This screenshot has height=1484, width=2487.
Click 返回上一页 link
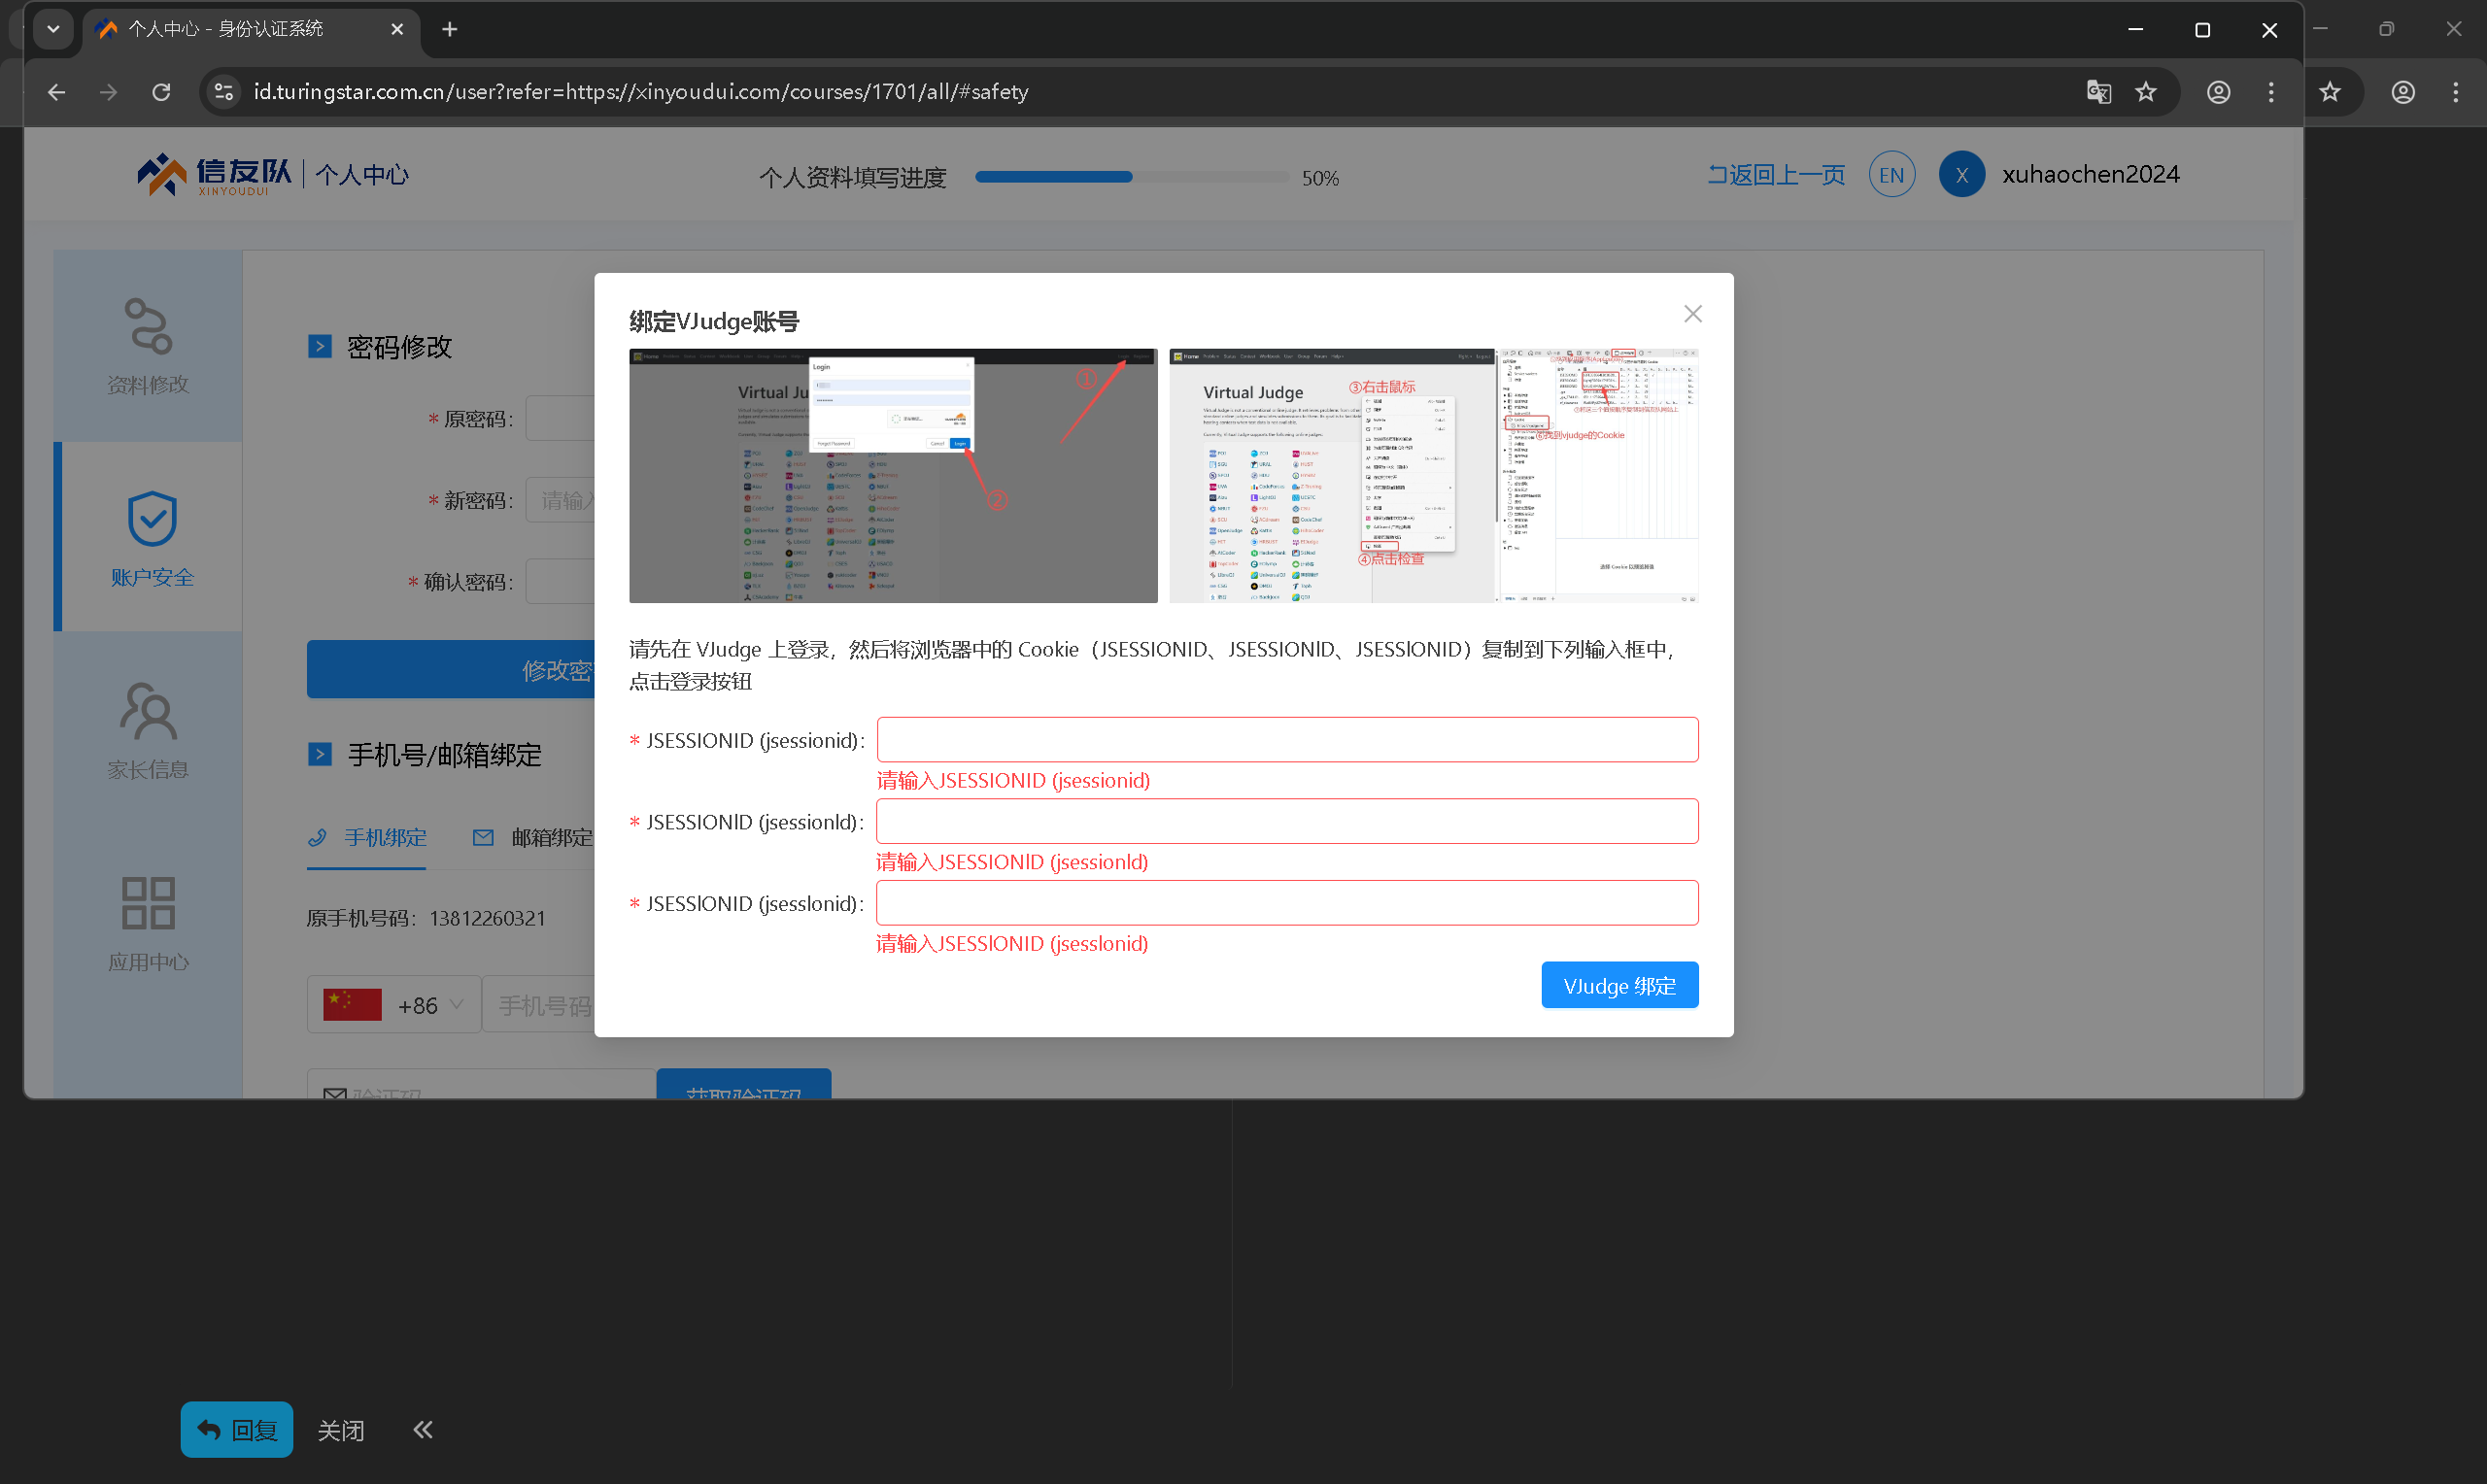pyautogui.click(x=1775, y=175)
